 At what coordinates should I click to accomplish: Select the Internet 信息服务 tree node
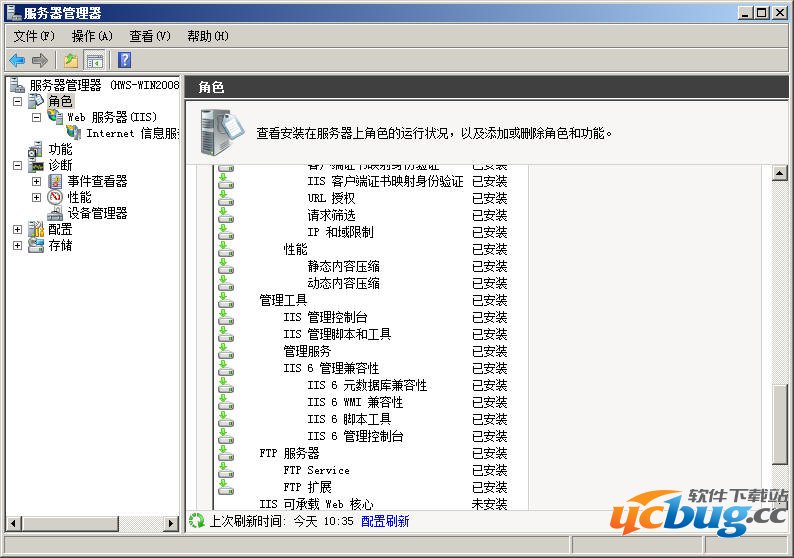pyautogui.click(x=132, y=133)
